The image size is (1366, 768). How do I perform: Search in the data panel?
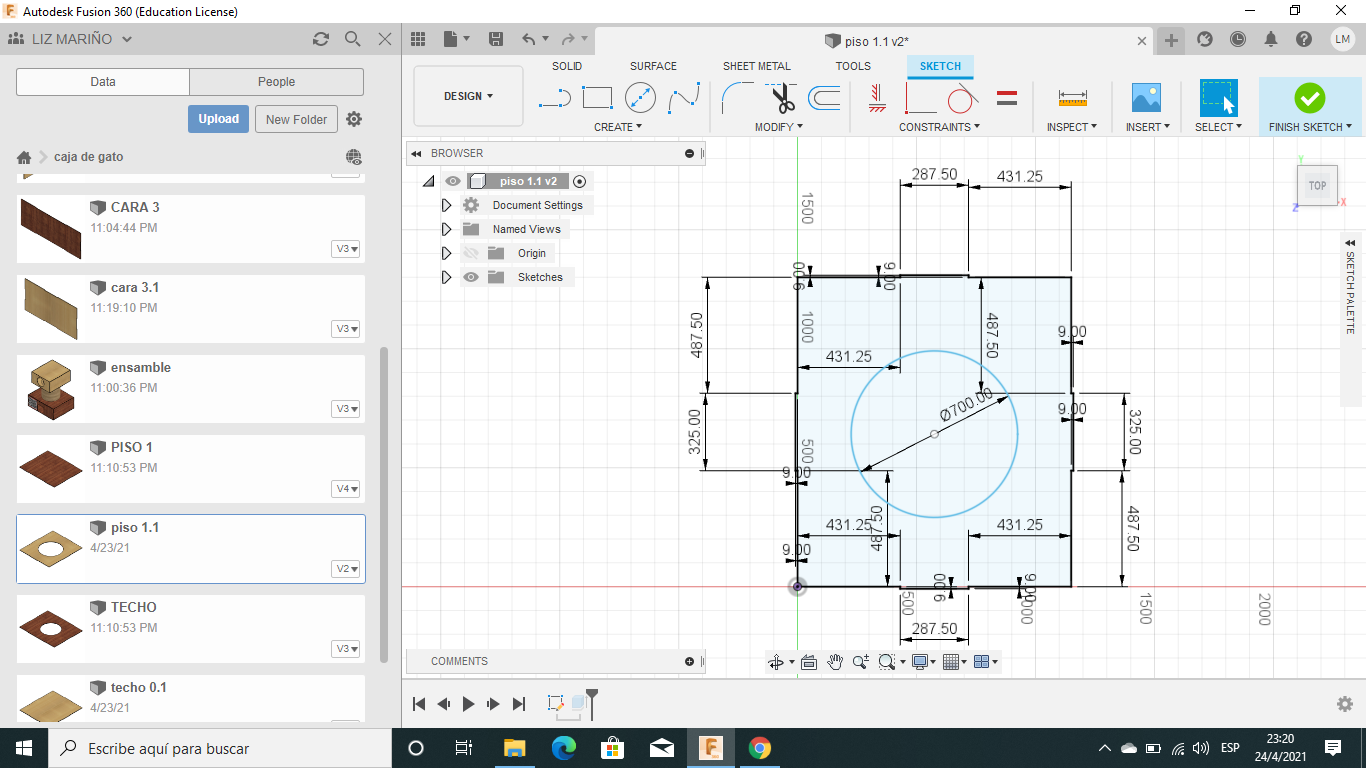point(352,39)
